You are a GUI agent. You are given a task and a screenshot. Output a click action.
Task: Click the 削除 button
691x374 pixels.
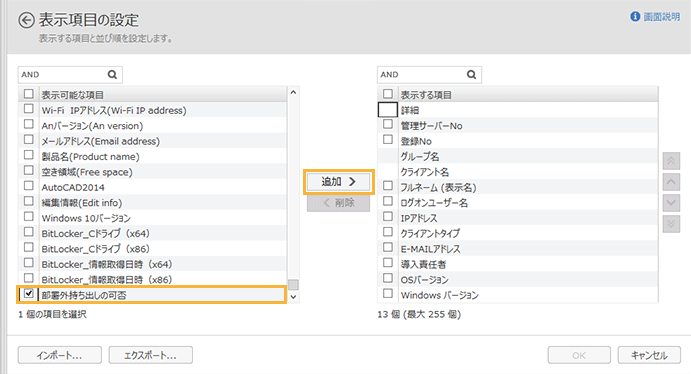coord(338,203)
